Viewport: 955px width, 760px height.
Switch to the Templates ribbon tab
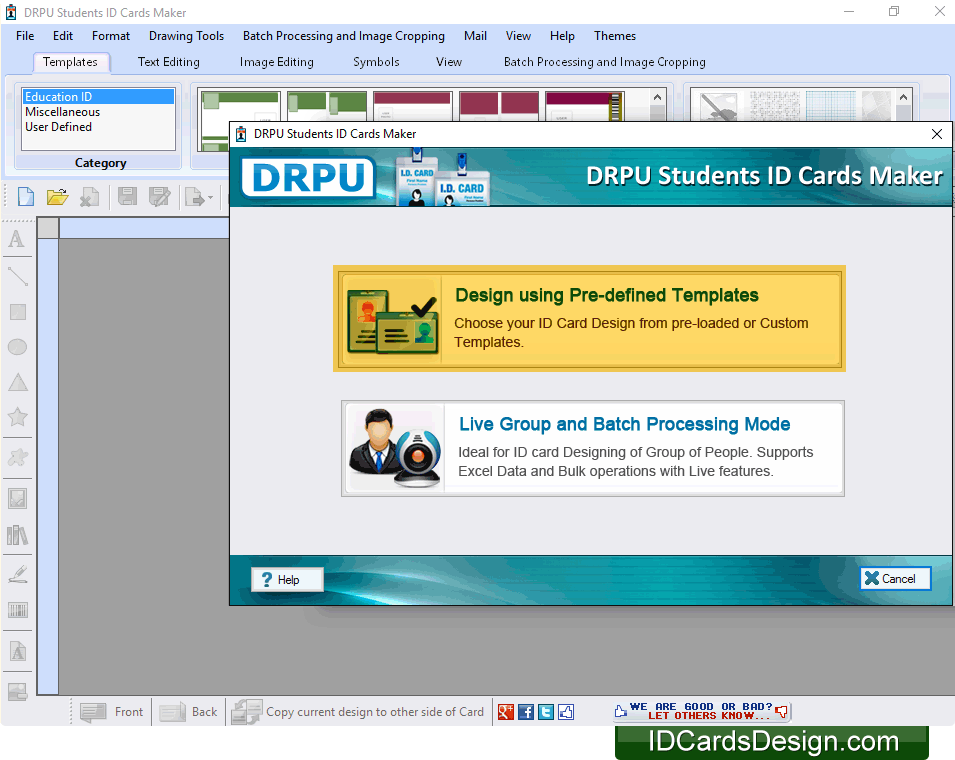click(70, 62)
